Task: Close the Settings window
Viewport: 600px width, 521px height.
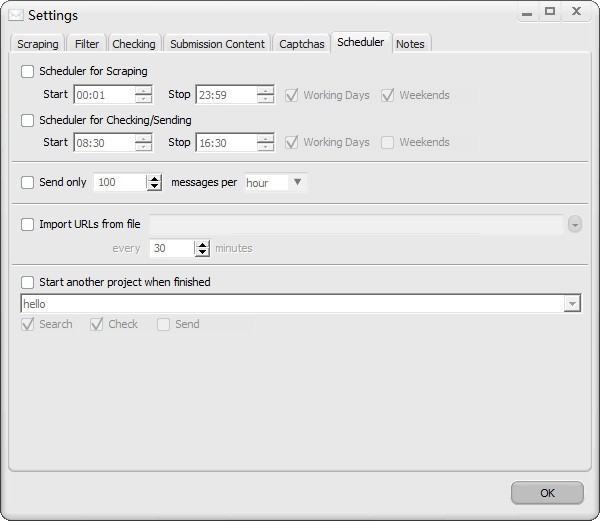Action: (576, 12)
